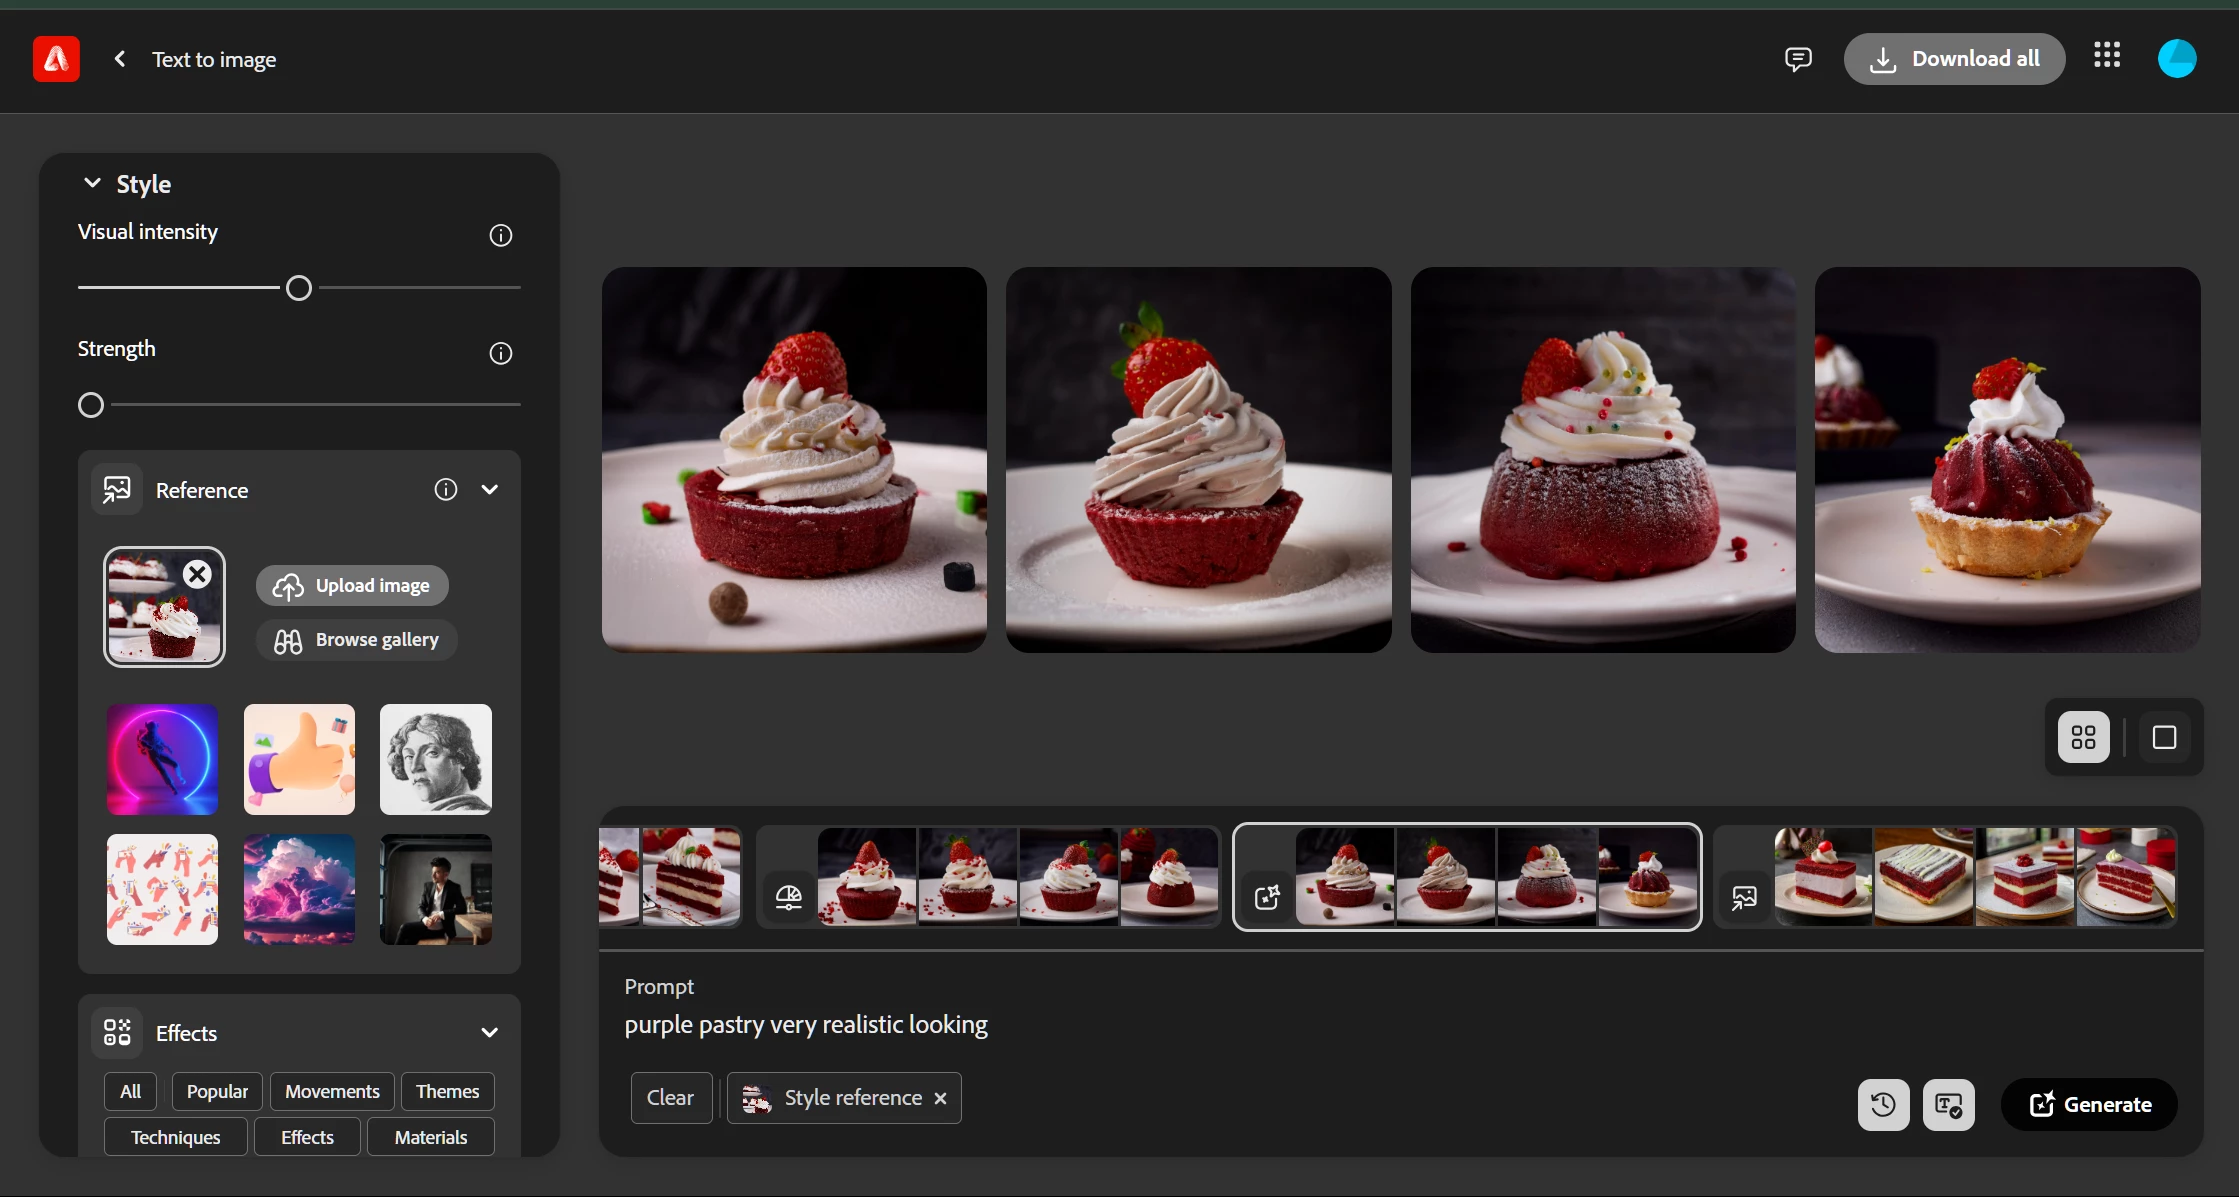Screen dimensions: 2239x1197
Task: Collapse the Effects panel chevron
Action: [490, 1033]
